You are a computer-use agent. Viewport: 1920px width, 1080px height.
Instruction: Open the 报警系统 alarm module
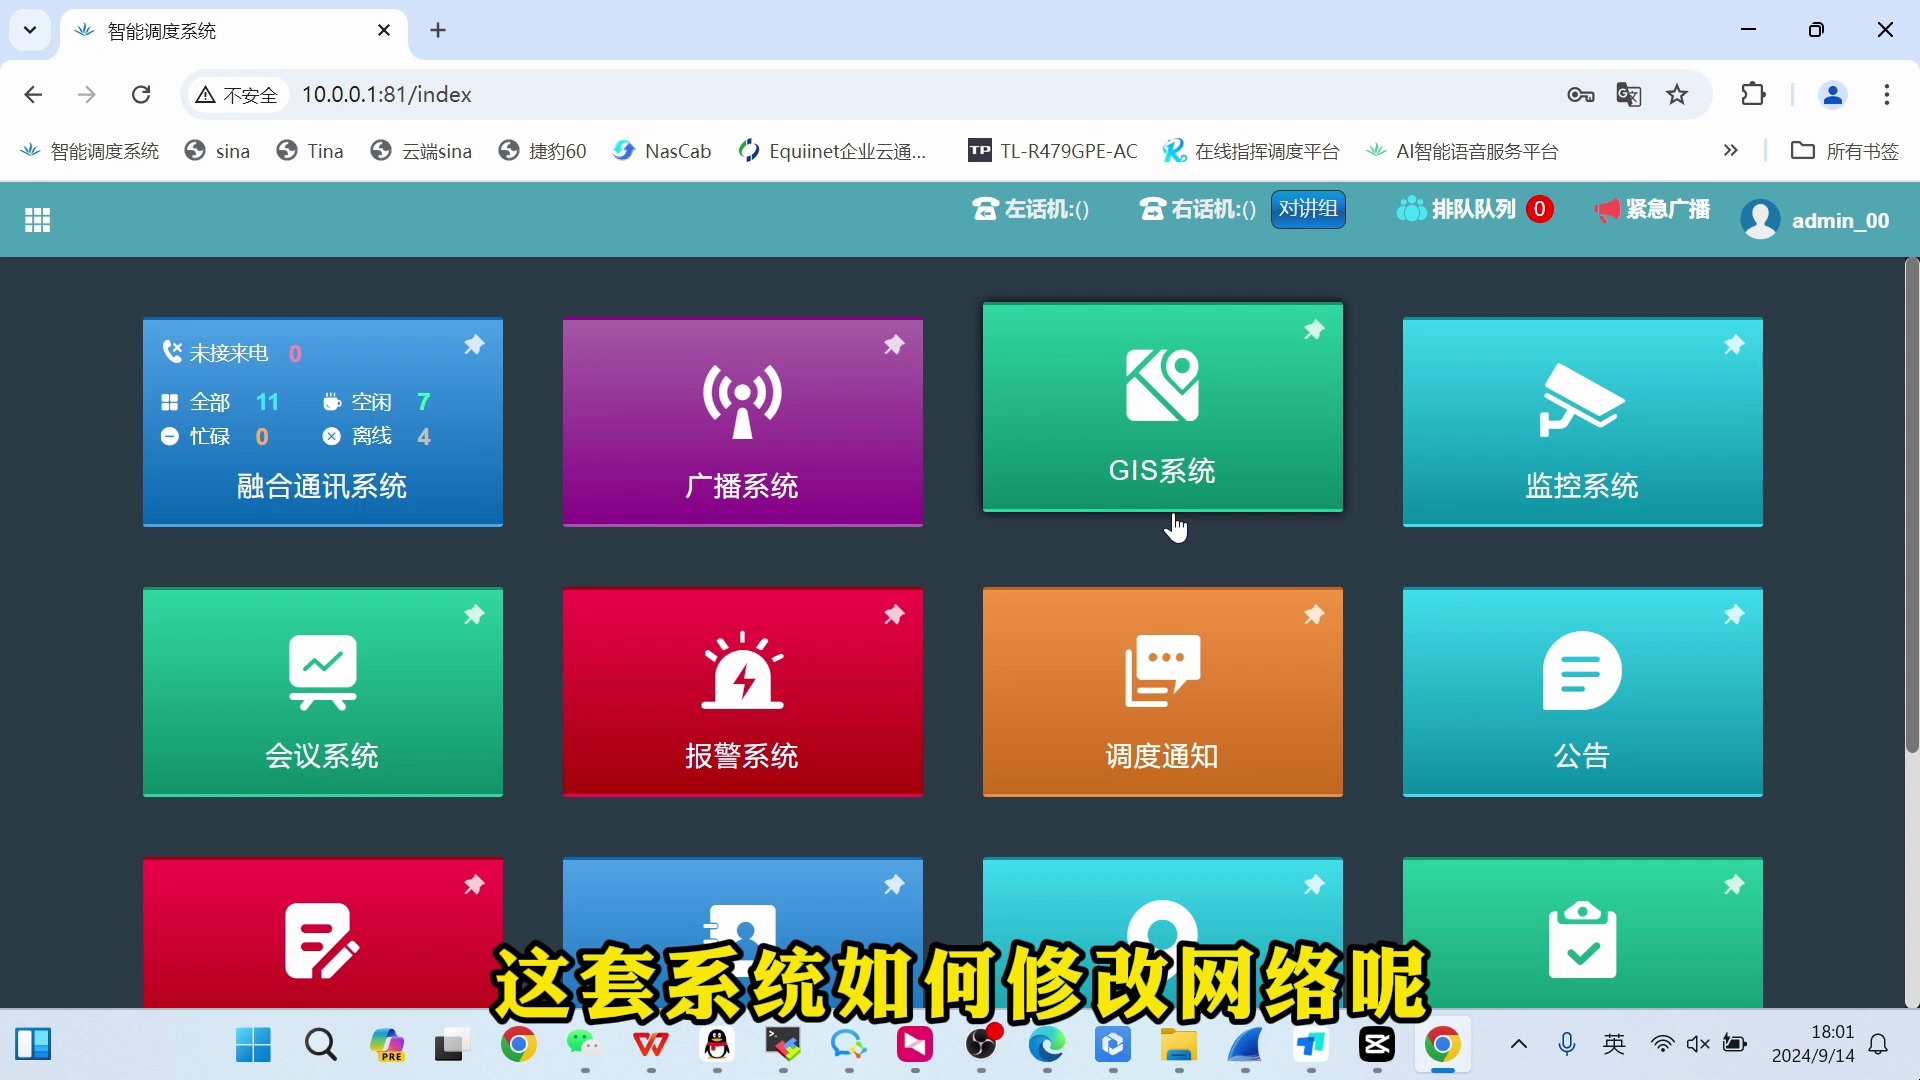(x=742, y=691)
